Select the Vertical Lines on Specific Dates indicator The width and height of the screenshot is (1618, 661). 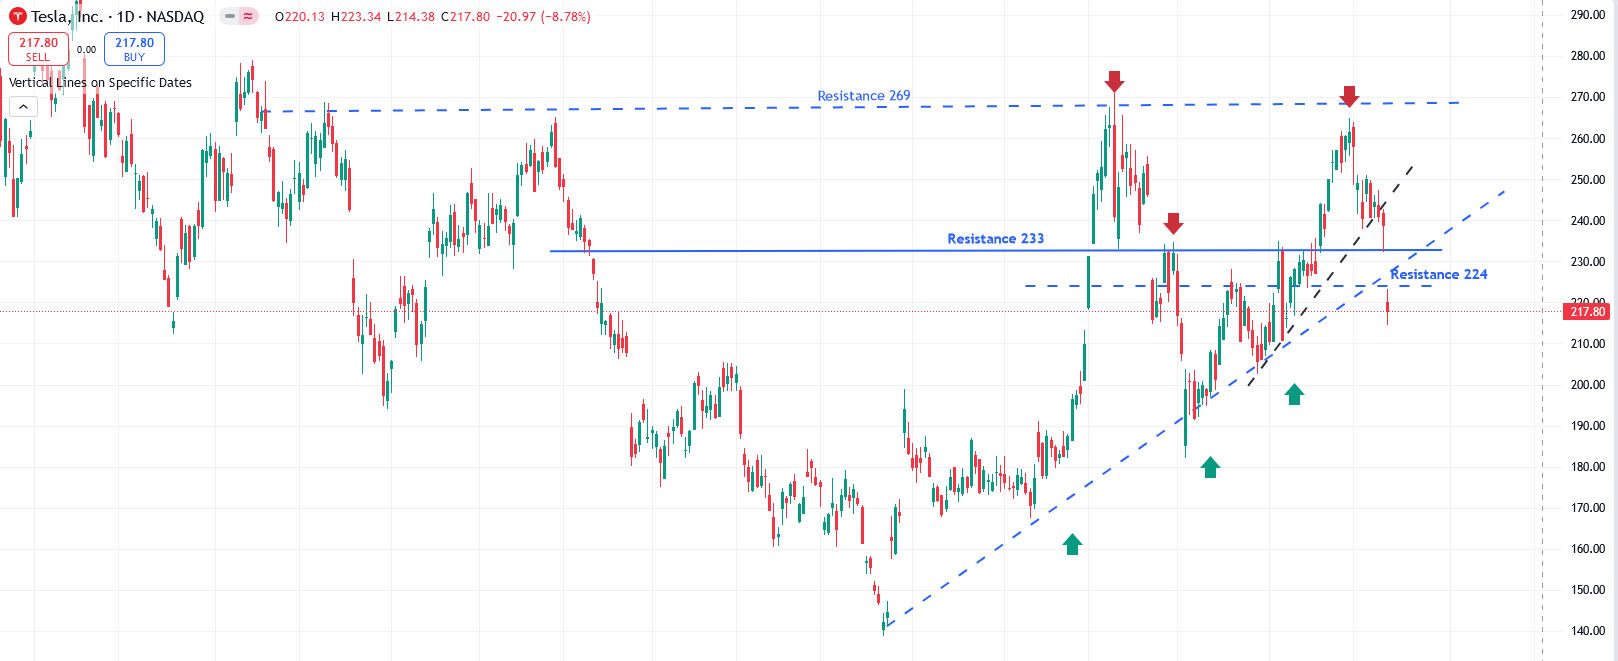(x=100, y=83)
